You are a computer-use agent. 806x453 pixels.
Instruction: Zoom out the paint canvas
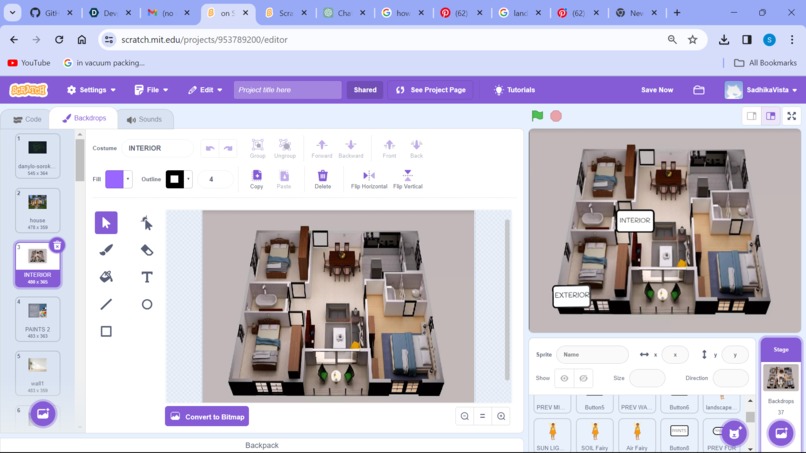[465, 416]
